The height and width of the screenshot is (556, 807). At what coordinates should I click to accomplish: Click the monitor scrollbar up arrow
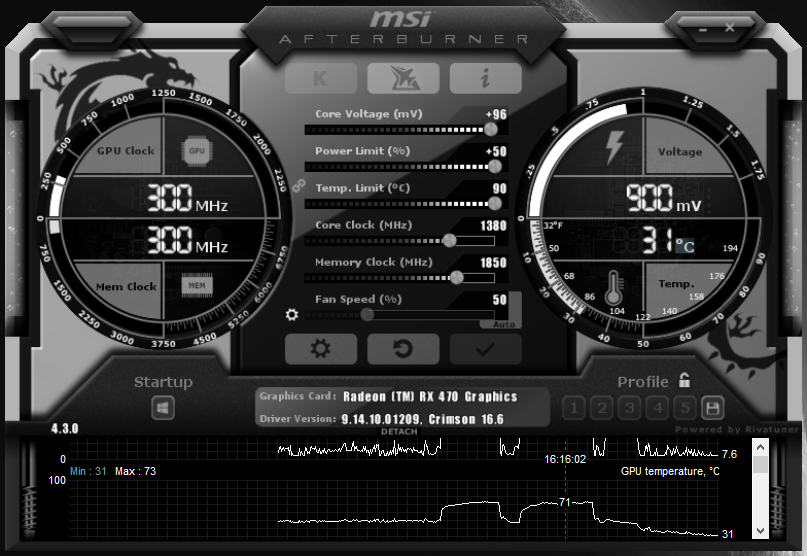coord(760,447)
